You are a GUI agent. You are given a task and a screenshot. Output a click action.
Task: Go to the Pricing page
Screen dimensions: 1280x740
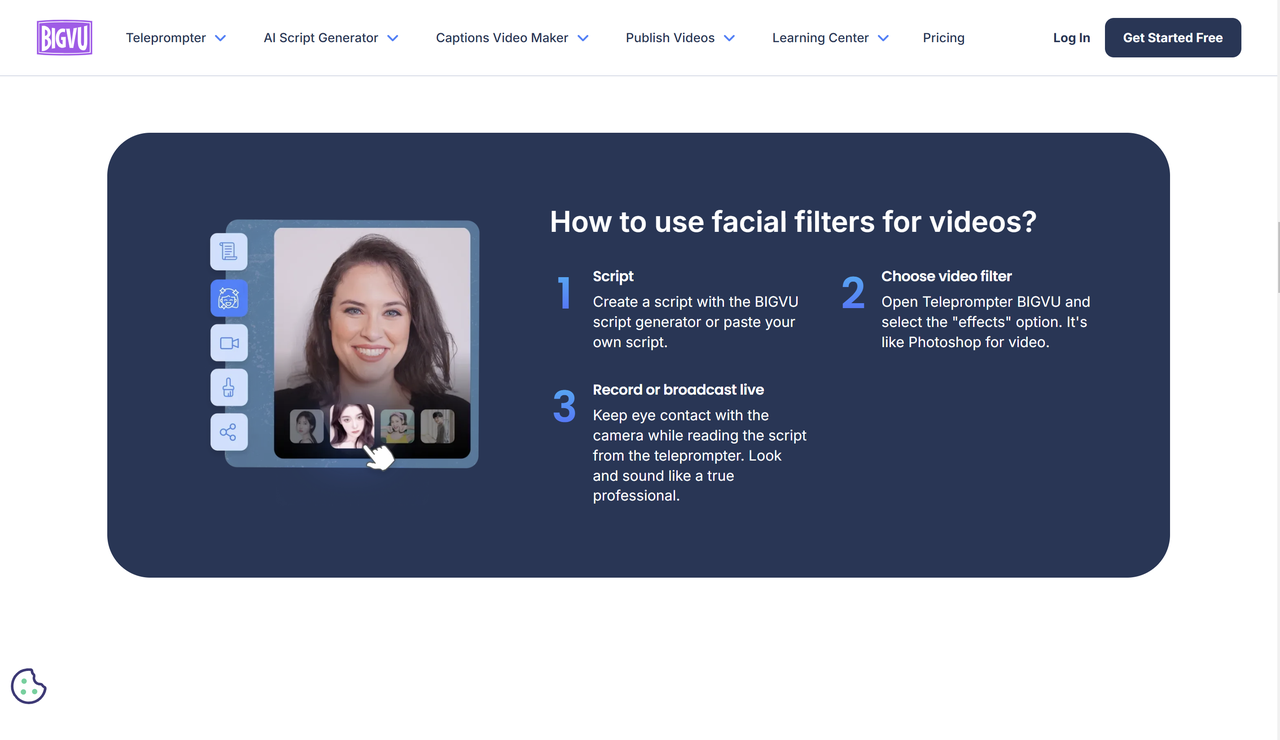click(943, 37)
